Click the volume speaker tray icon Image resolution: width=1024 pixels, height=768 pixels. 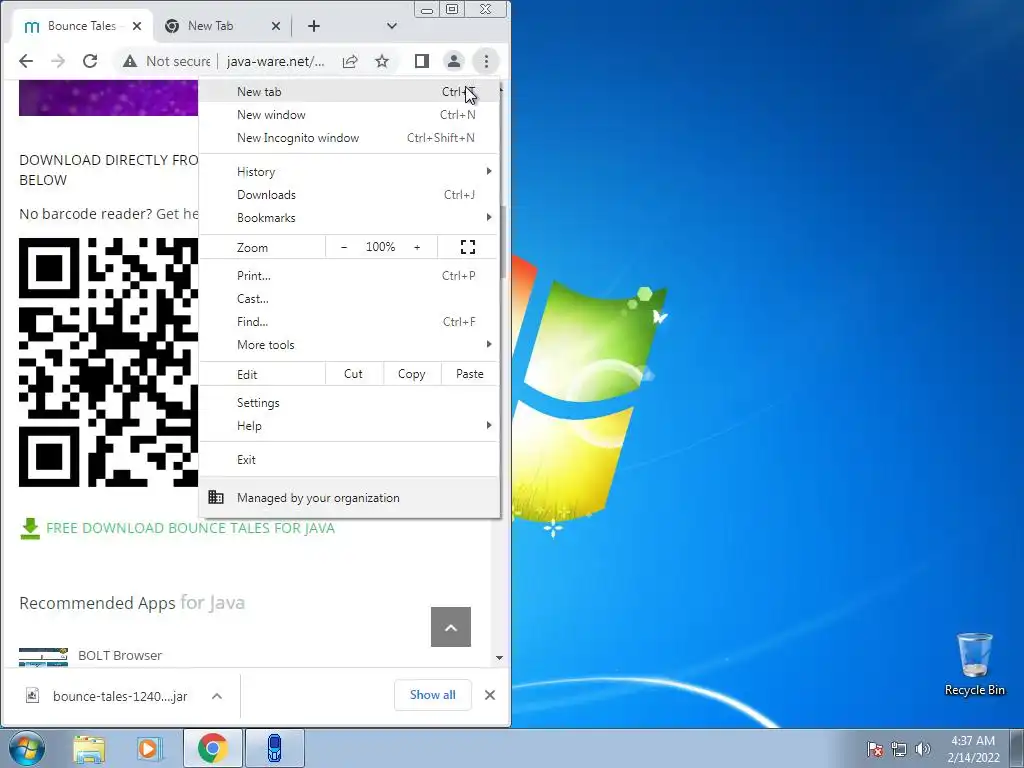click(923, 749)
